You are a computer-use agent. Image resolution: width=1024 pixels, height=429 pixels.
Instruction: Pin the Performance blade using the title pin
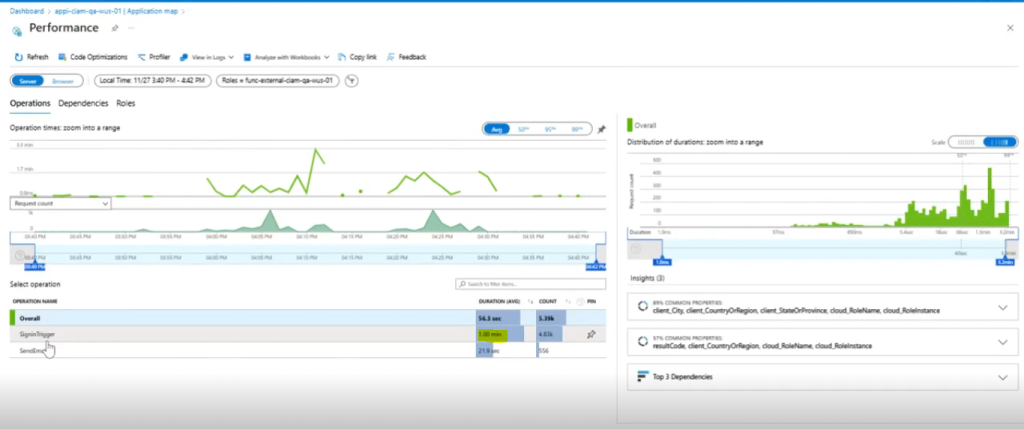[x=115, y=28]
